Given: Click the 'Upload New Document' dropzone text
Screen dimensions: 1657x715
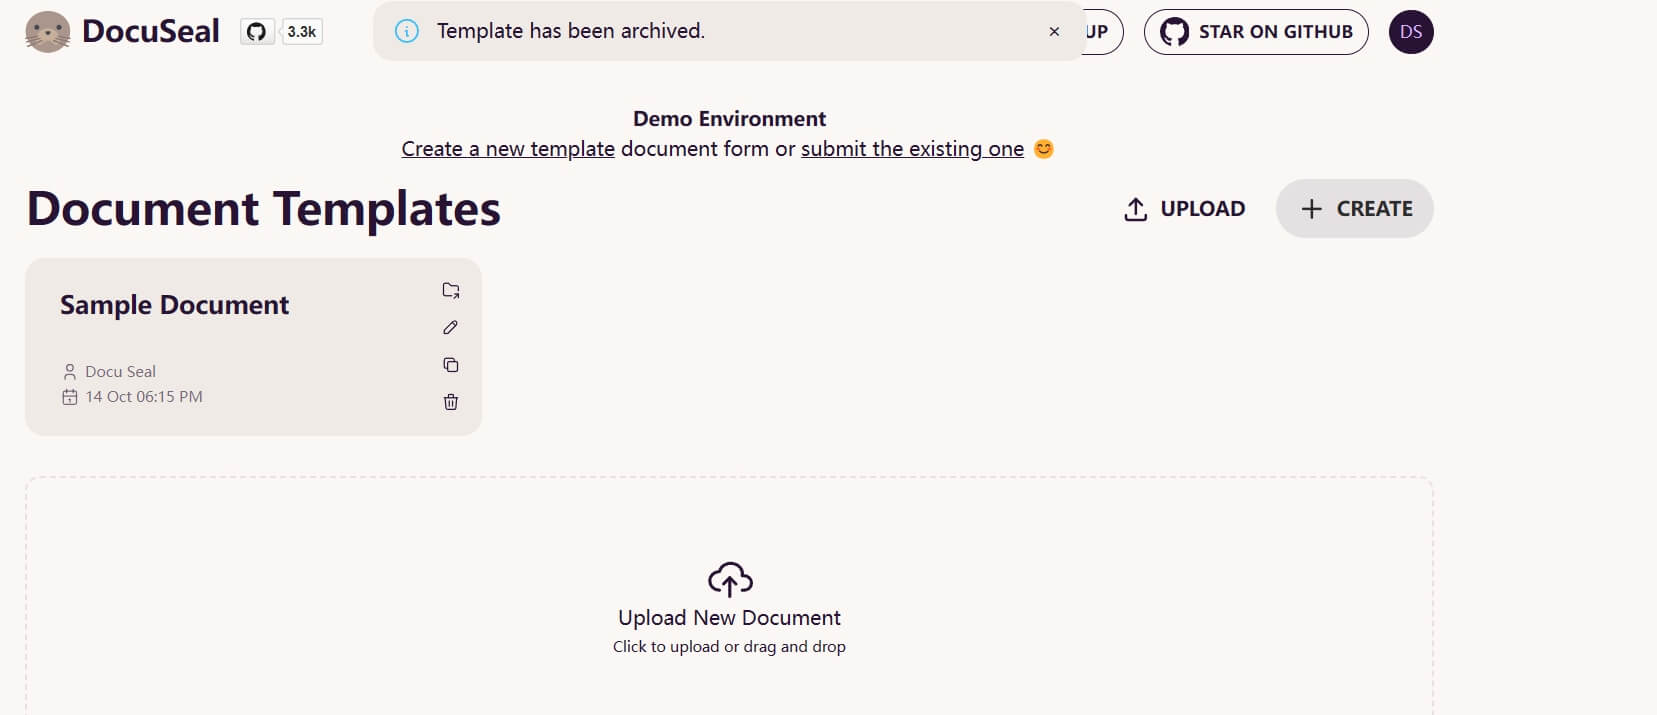Looking at the screenshot, I should tap(729, 618).
